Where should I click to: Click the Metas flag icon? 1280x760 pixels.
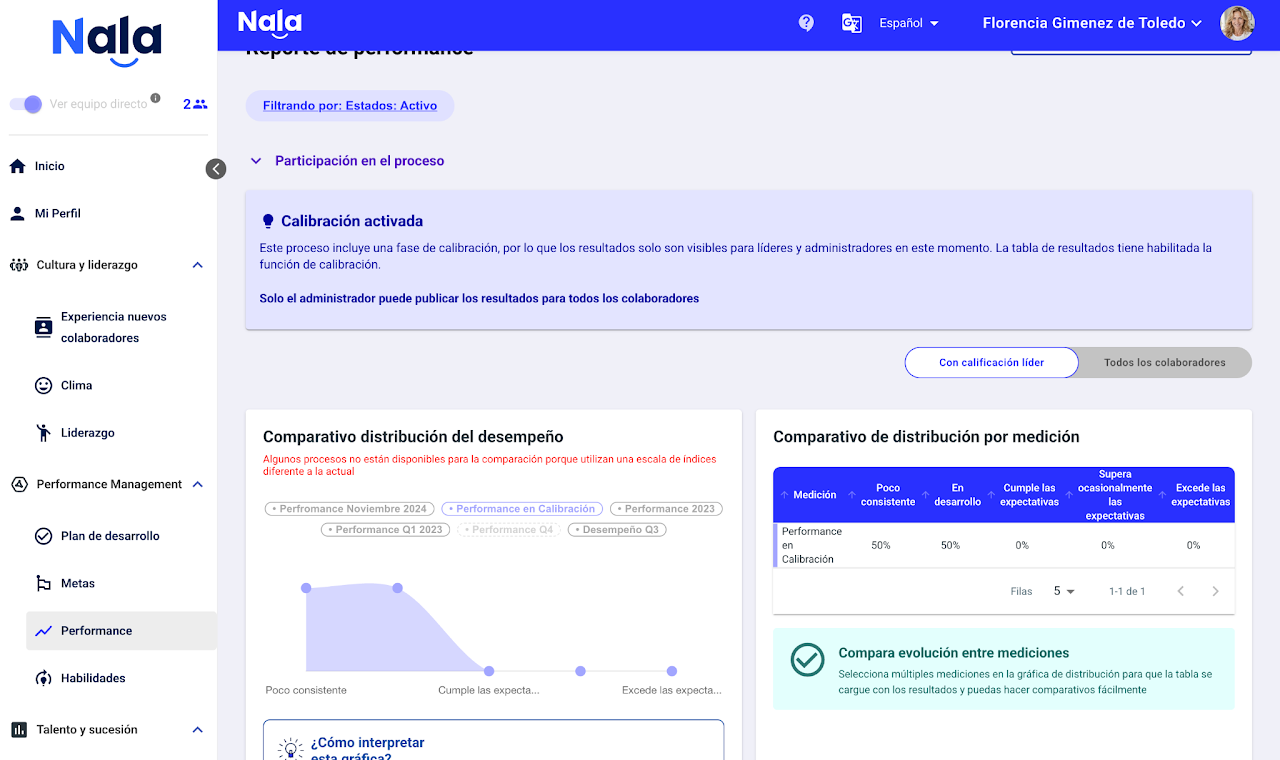43,583
